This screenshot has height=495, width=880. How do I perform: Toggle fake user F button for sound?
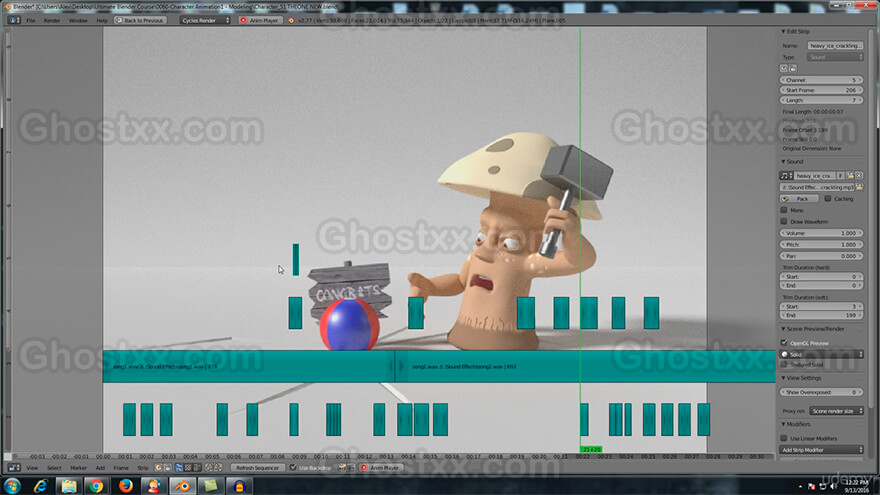pyautogui.click(x=840, y=176)
